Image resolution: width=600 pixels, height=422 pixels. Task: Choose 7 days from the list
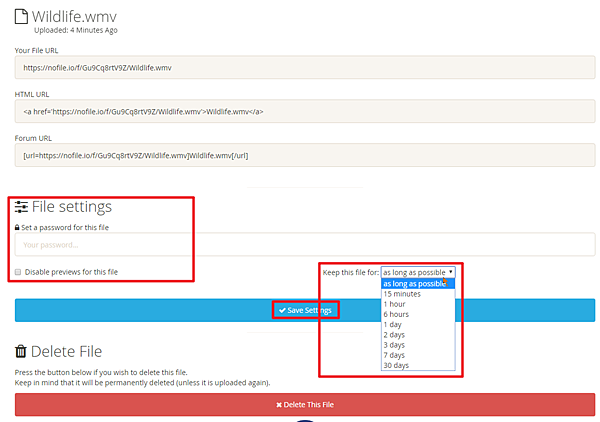tap(418, 355)
